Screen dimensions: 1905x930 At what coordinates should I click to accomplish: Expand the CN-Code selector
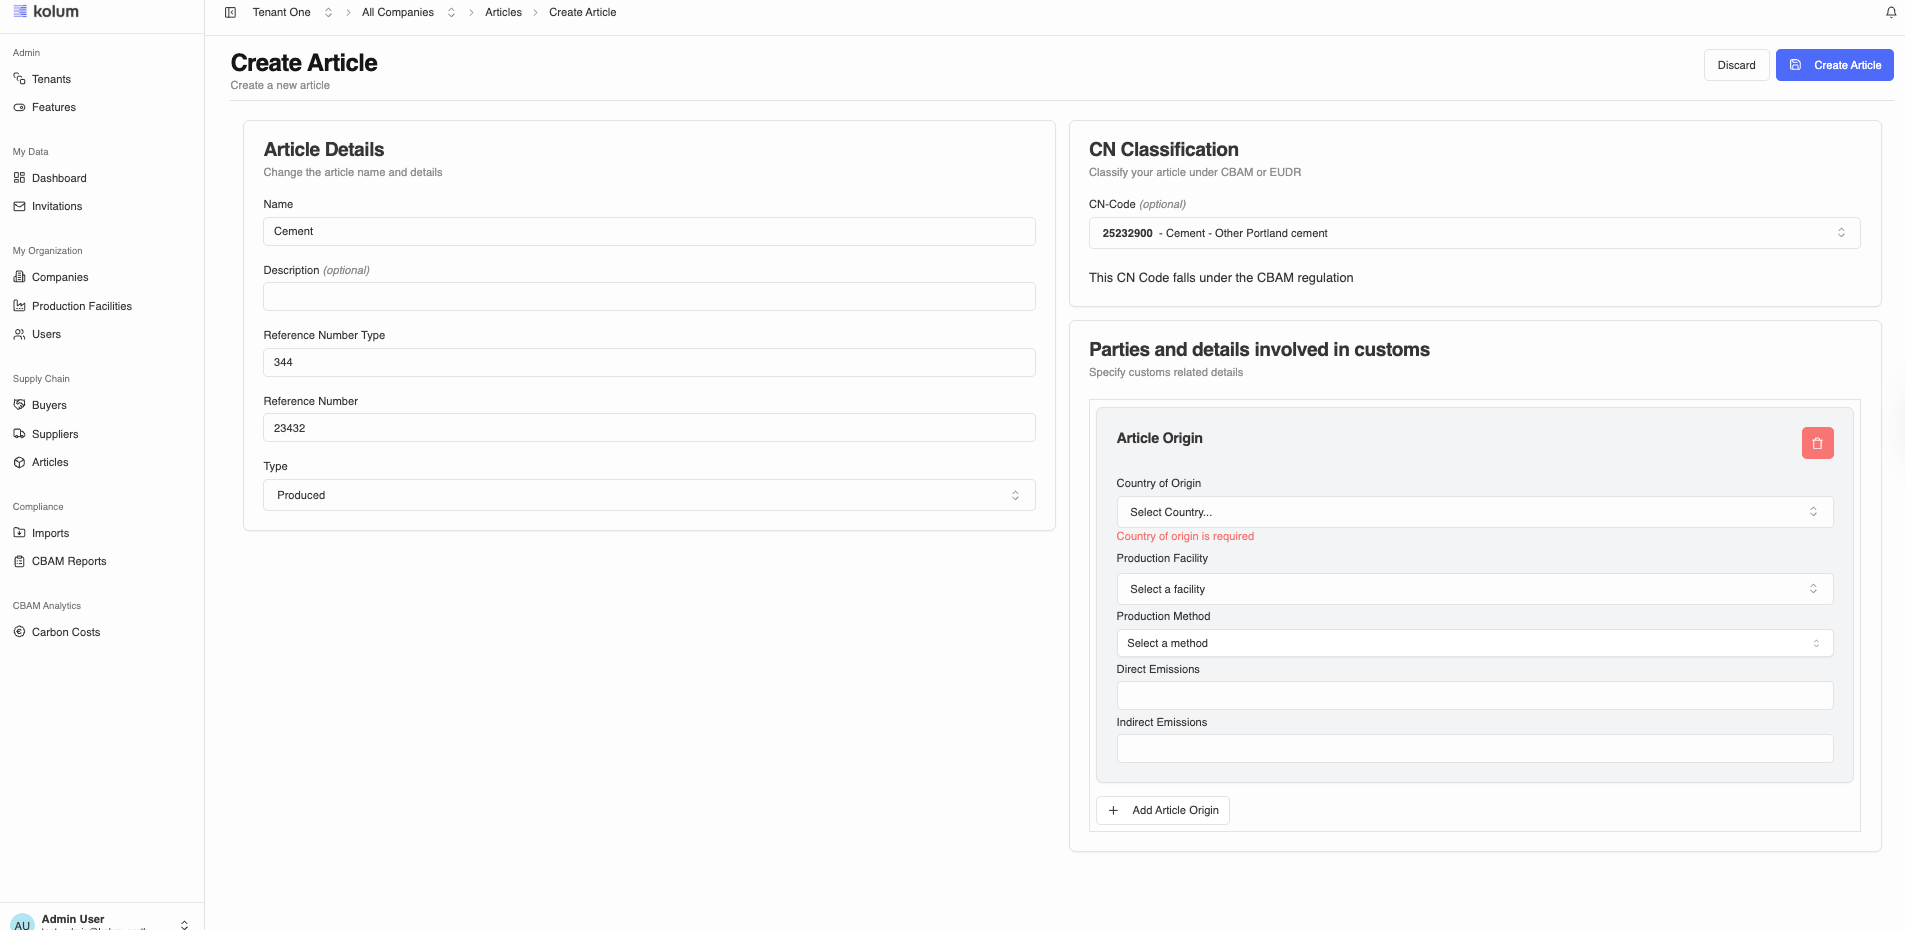(1473, 233)
